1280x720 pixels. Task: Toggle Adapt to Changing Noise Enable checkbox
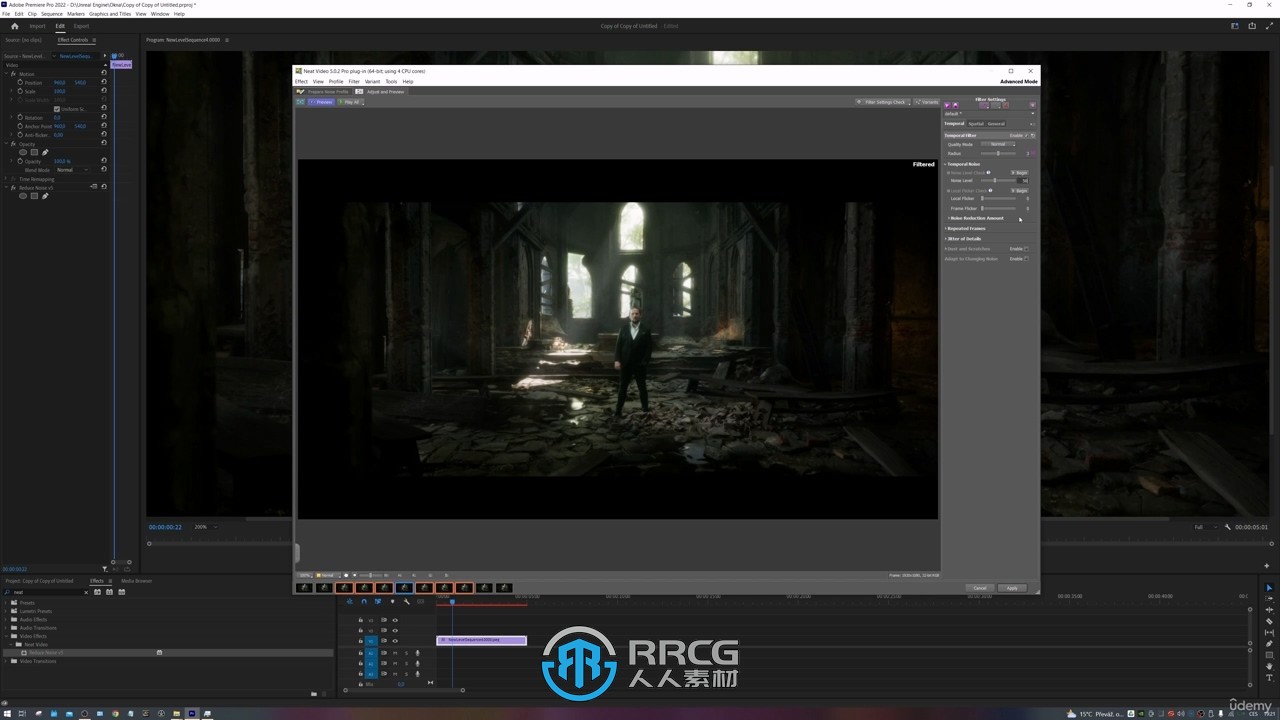tap(1026, 258)
